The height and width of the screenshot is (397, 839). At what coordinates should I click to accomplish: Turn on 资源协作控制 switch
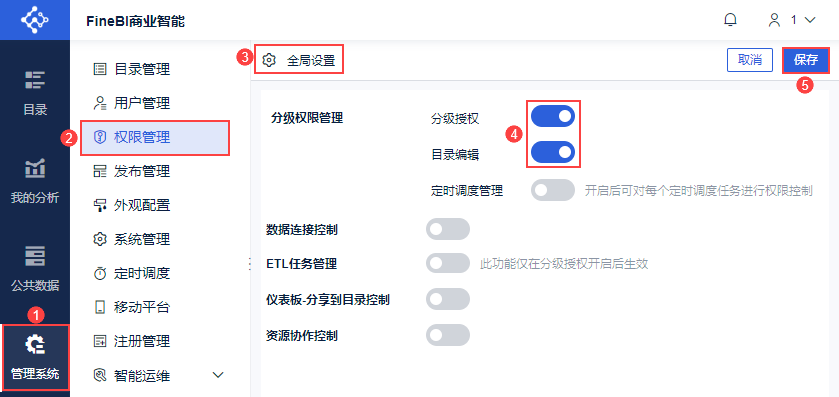click(448, 335)
